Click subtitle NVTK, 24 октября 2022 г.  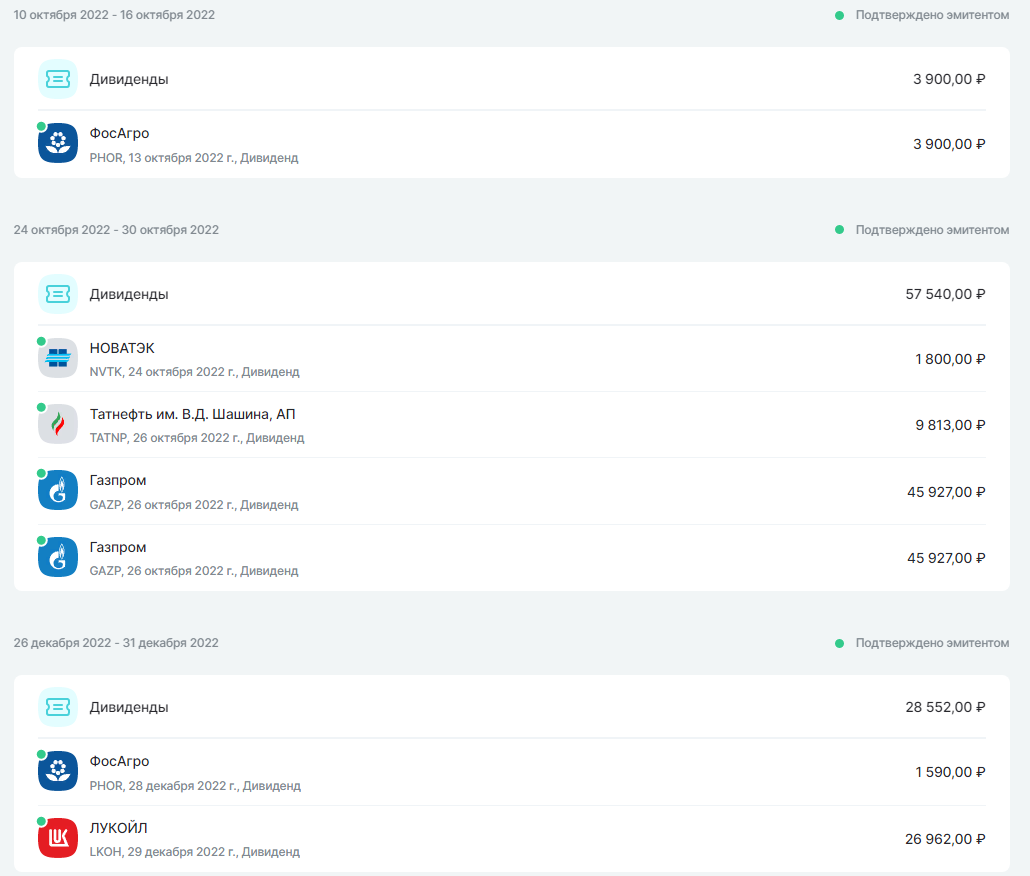tap(194, 372)
